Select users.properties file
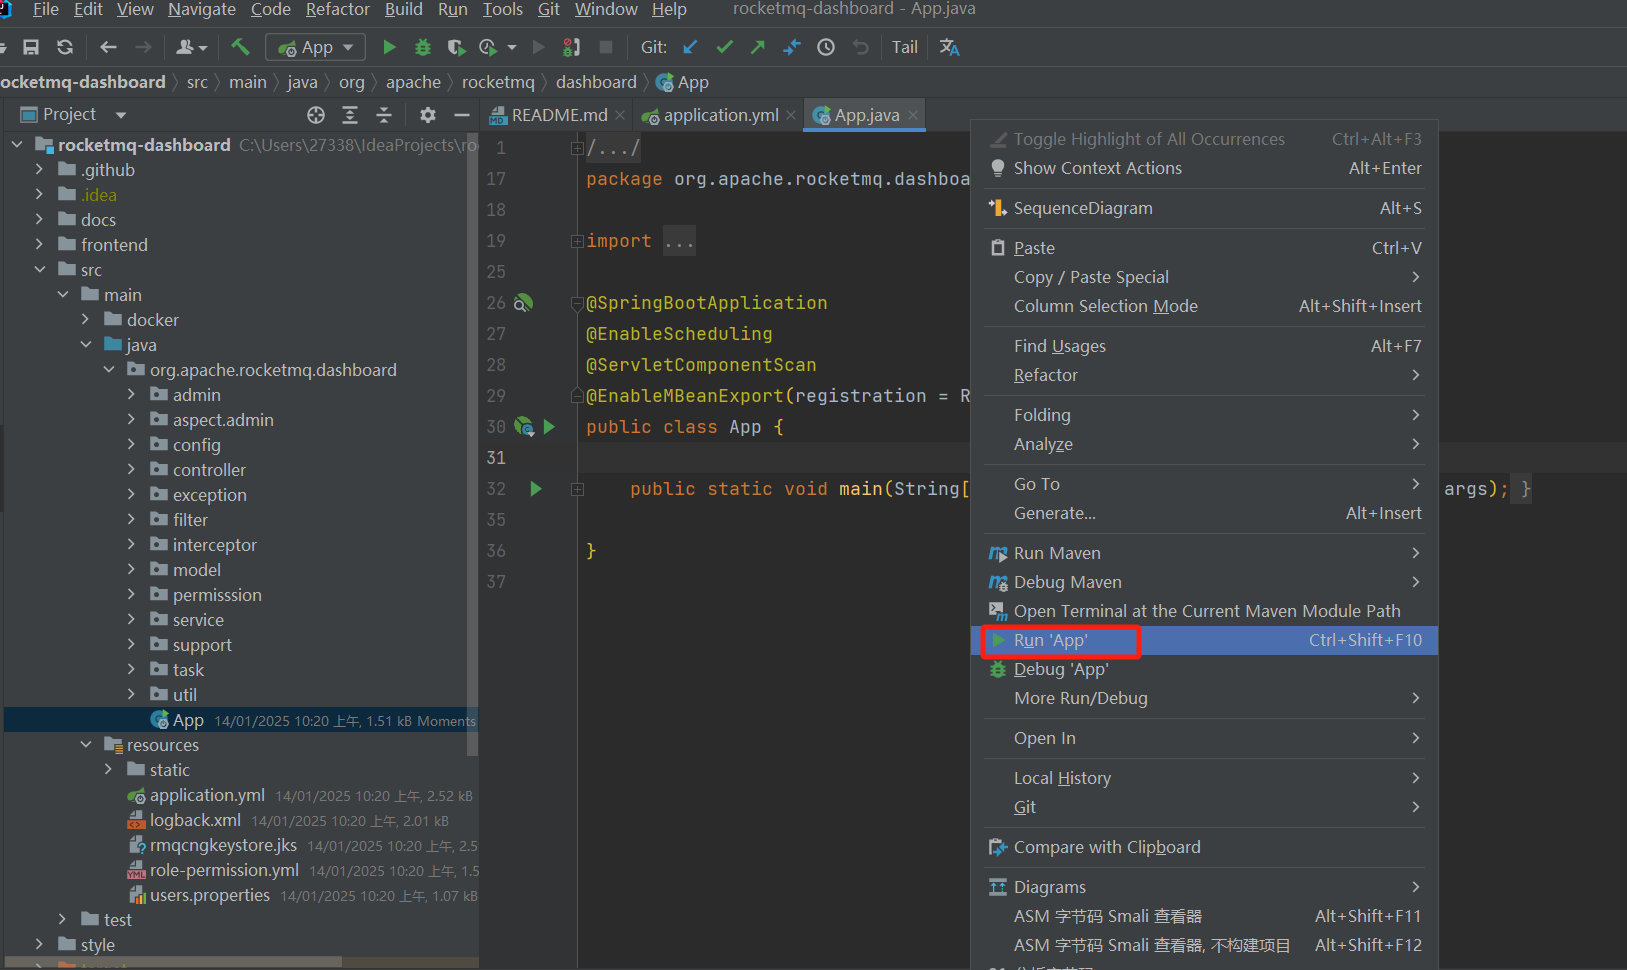This screenshot has width=1627, height=970. coord(210,895)
